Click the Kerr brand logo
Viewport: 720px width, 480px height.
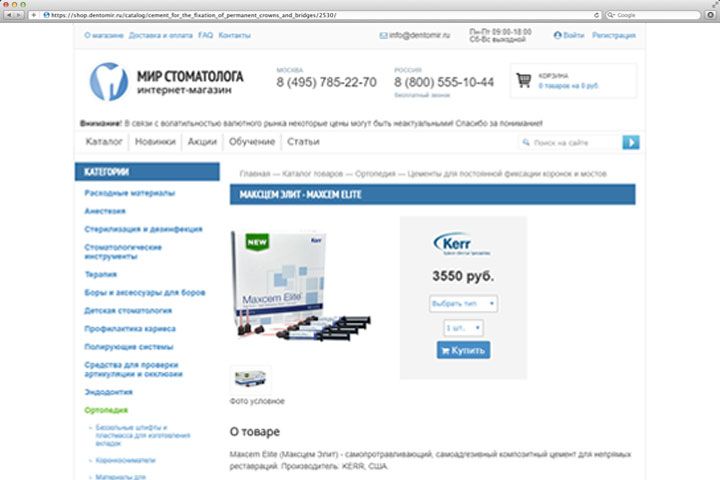[x=462, y=244]
